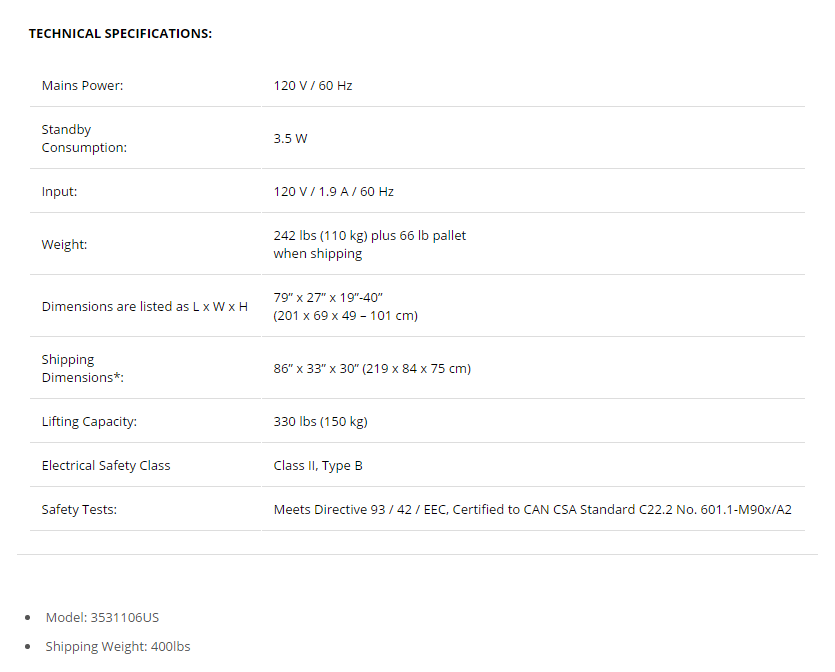Click the 242 lbs weight value
The image size is (835, 672).
(x=370, y=244)
